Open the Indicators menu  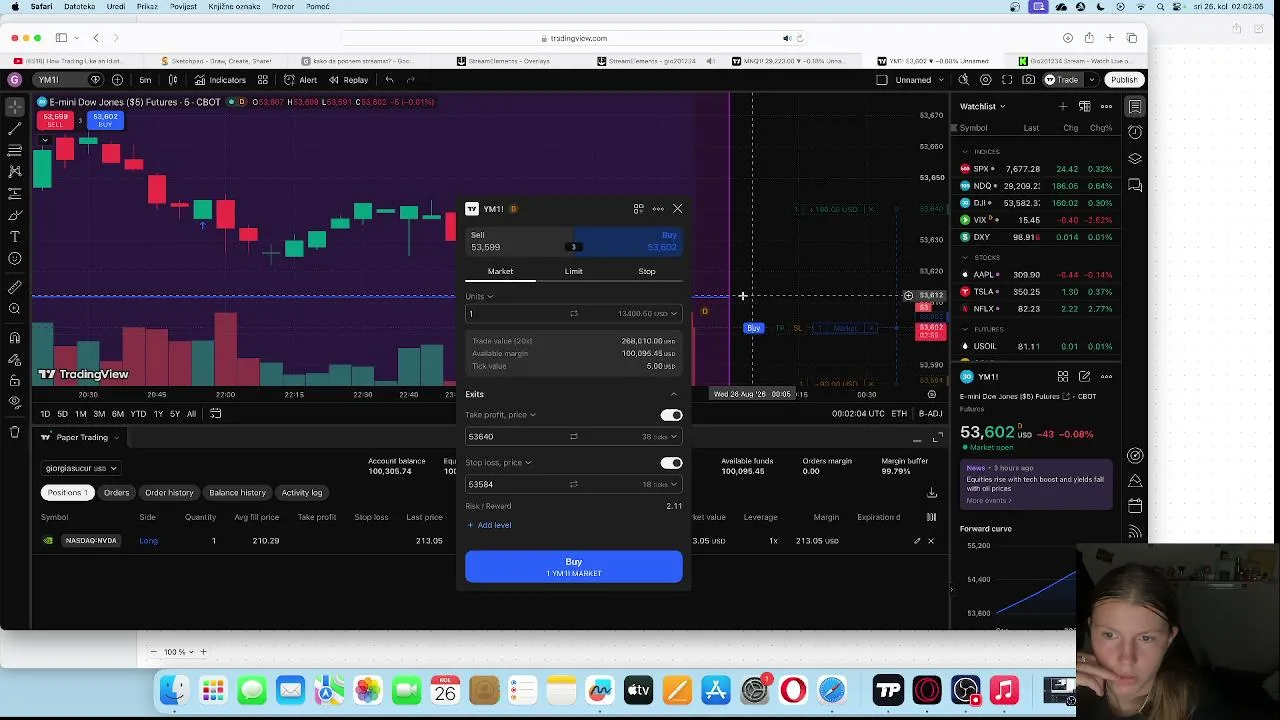(220, 80)
